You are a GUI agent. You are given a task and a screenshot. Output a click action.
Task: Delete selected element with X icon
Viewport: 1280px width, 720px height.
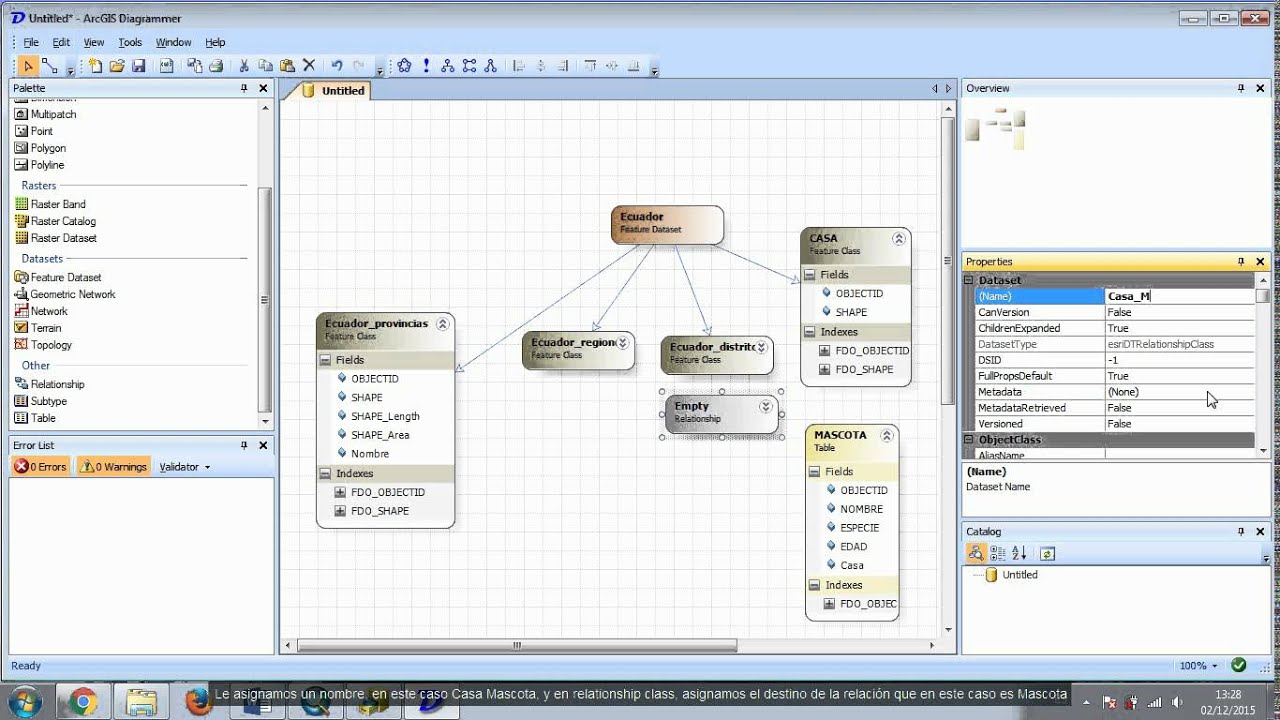click(x=309, y=66)
